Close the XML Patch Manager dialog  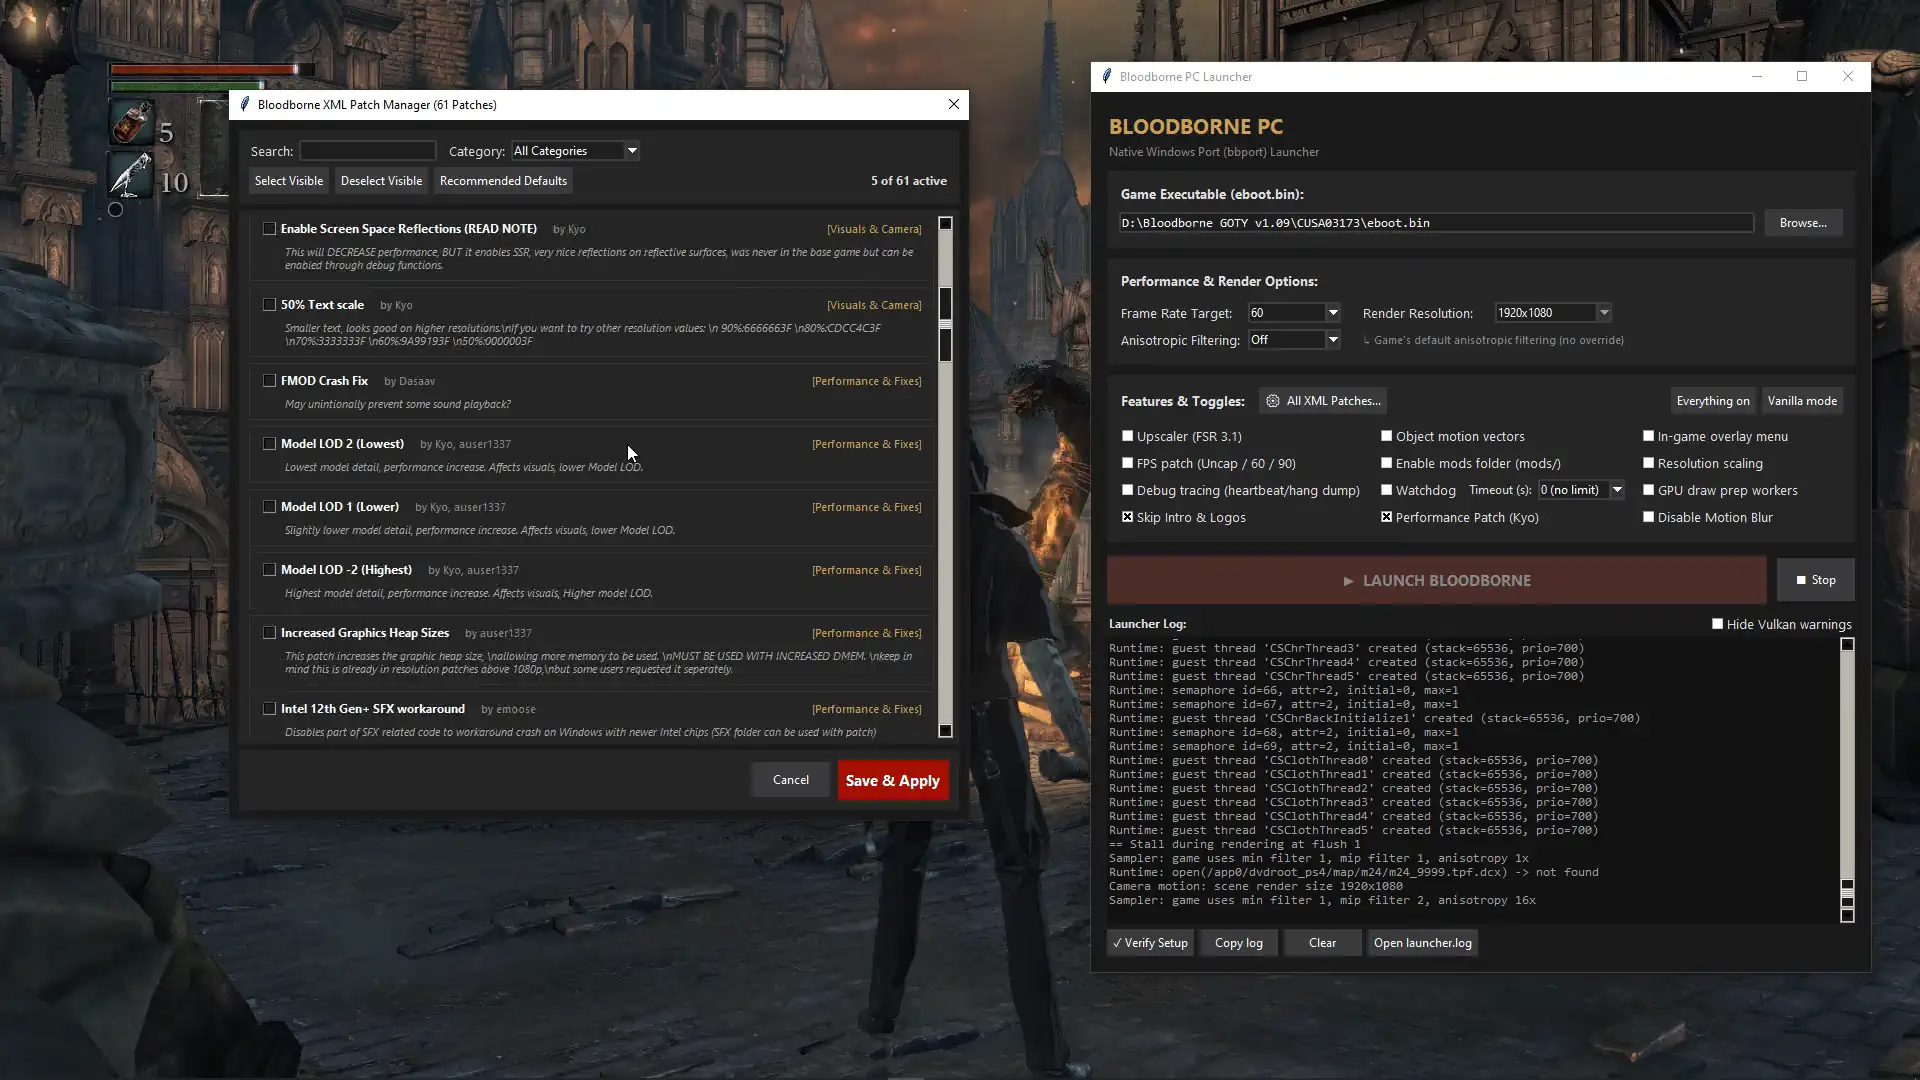(x=954, y=104)
